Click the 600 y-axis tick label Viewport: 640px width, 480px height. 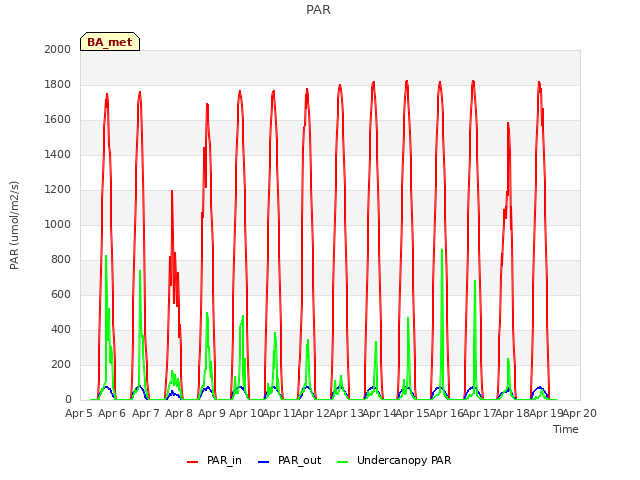tap(61, 294)
